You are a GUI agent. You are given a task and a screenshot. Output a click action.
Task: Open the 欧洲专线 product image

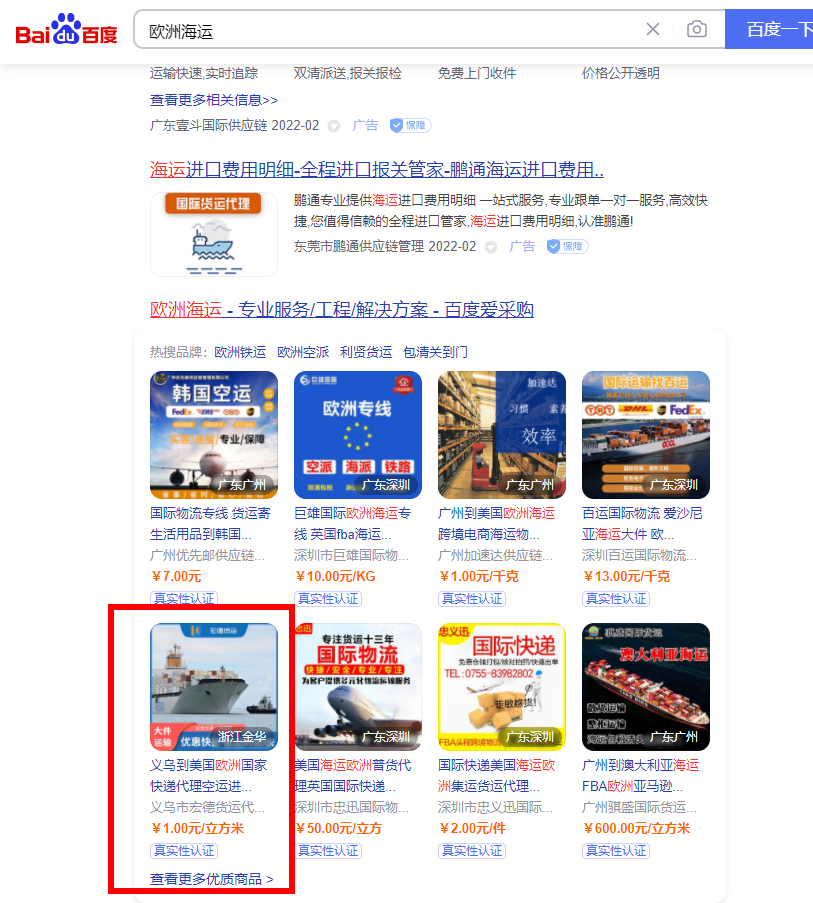tap(358, 435)
